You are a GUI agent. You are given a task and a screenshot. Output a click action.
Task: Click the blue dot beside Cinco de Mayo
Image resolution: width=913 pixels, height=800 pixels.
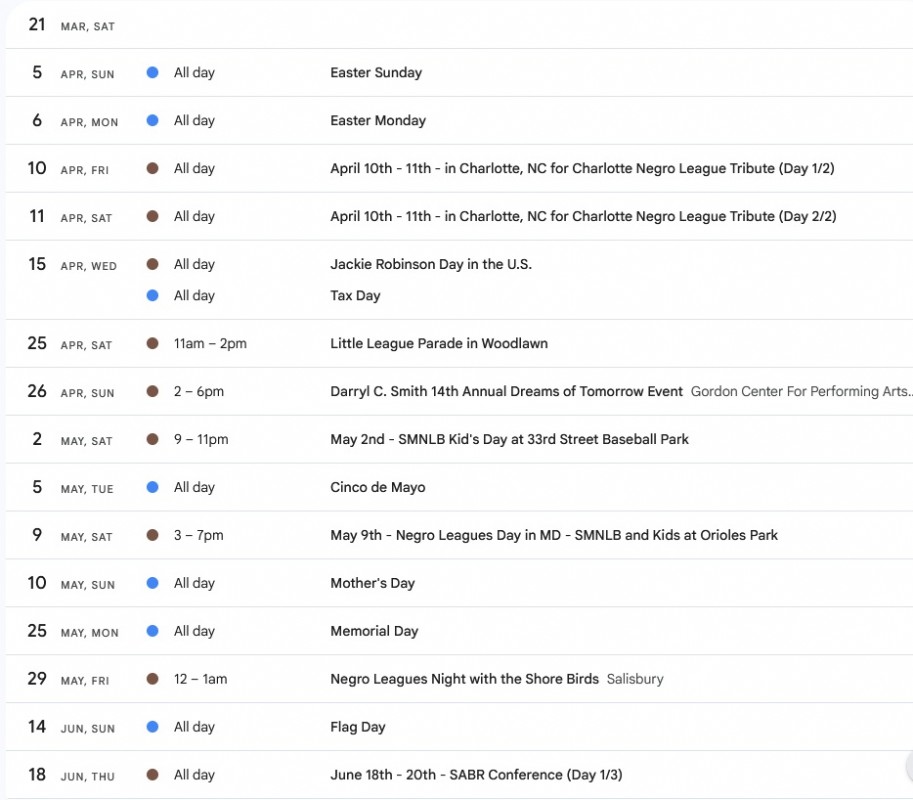[152, 488]
